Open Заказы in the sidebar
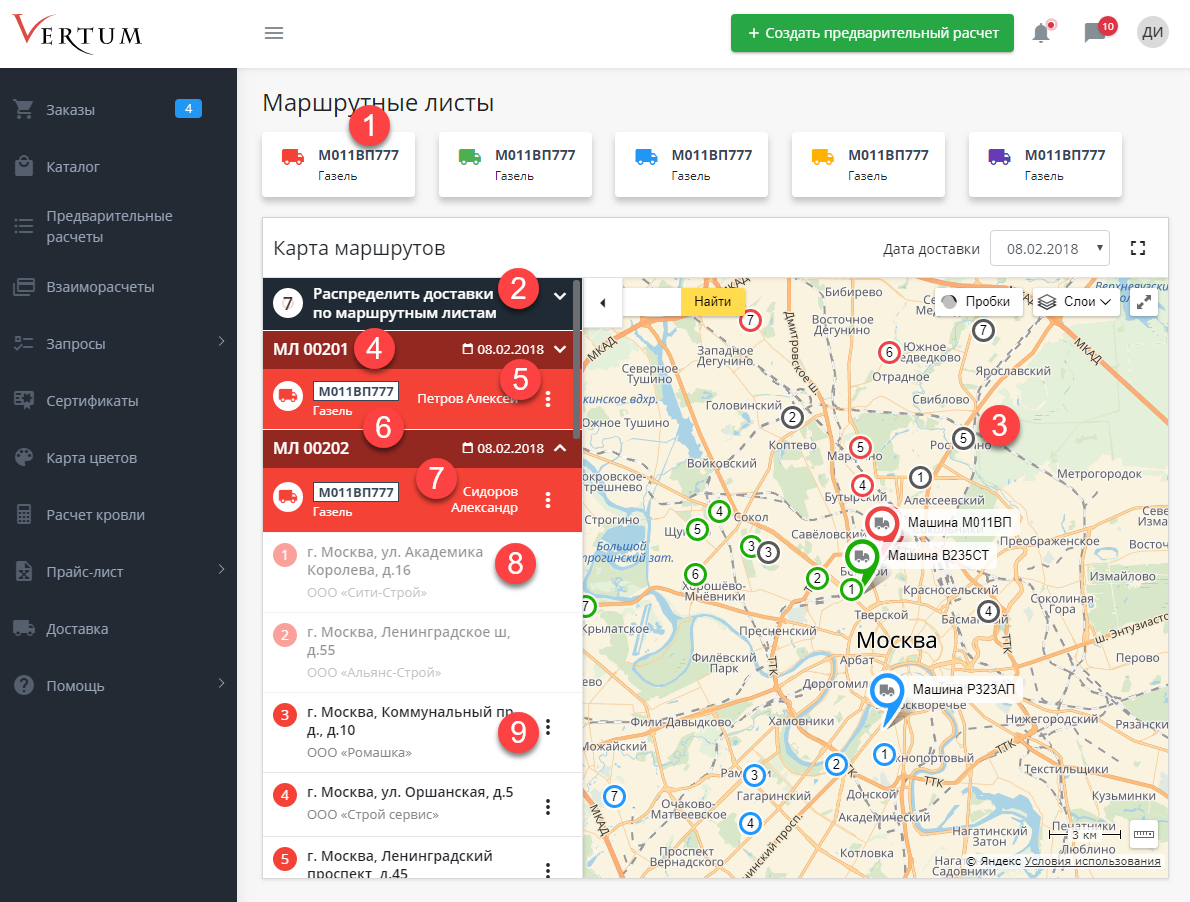Viewport: 1190px width, 902px height. [70, 110]
